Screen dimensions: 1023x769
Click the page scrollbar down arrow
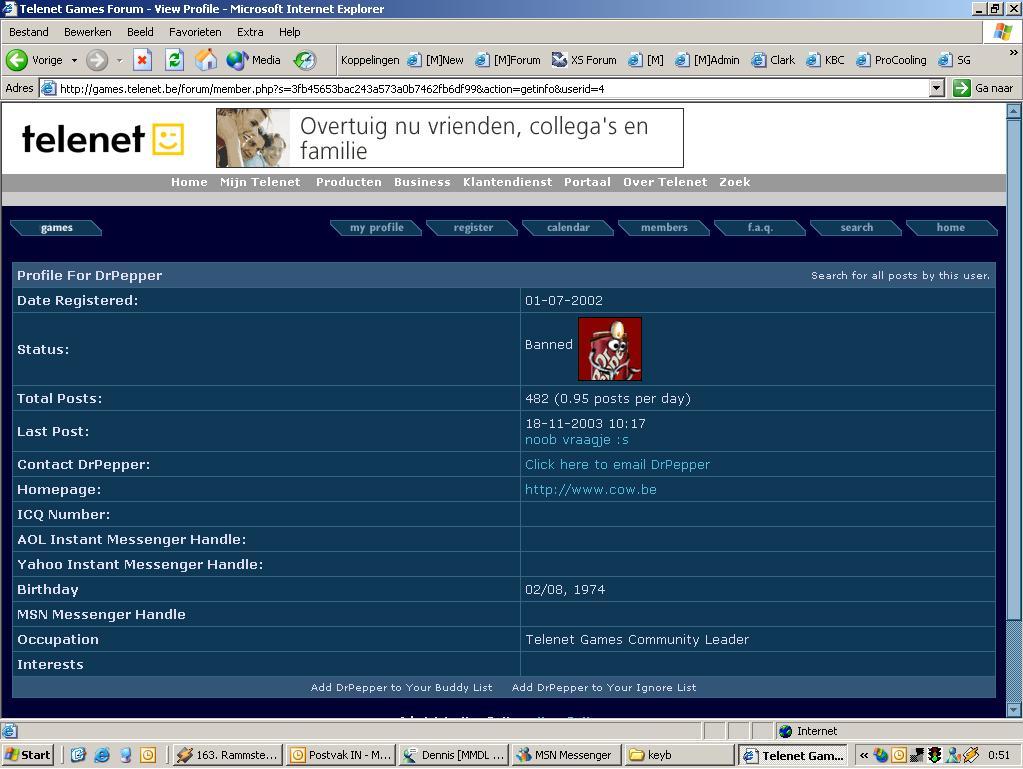tap(1013, 710)
